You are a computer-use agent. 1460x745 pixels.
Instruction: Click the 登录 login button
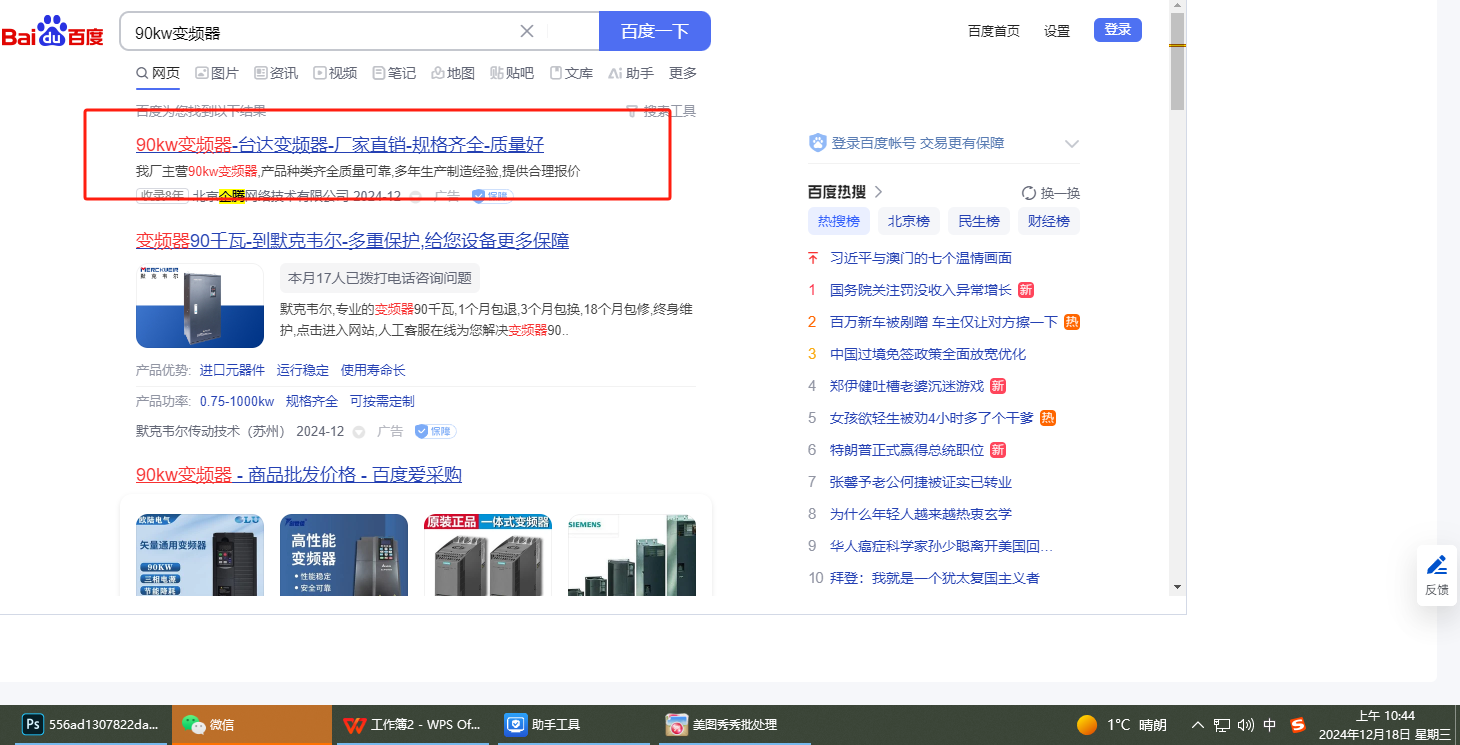pyautogui.click(x=1117, y=30)
